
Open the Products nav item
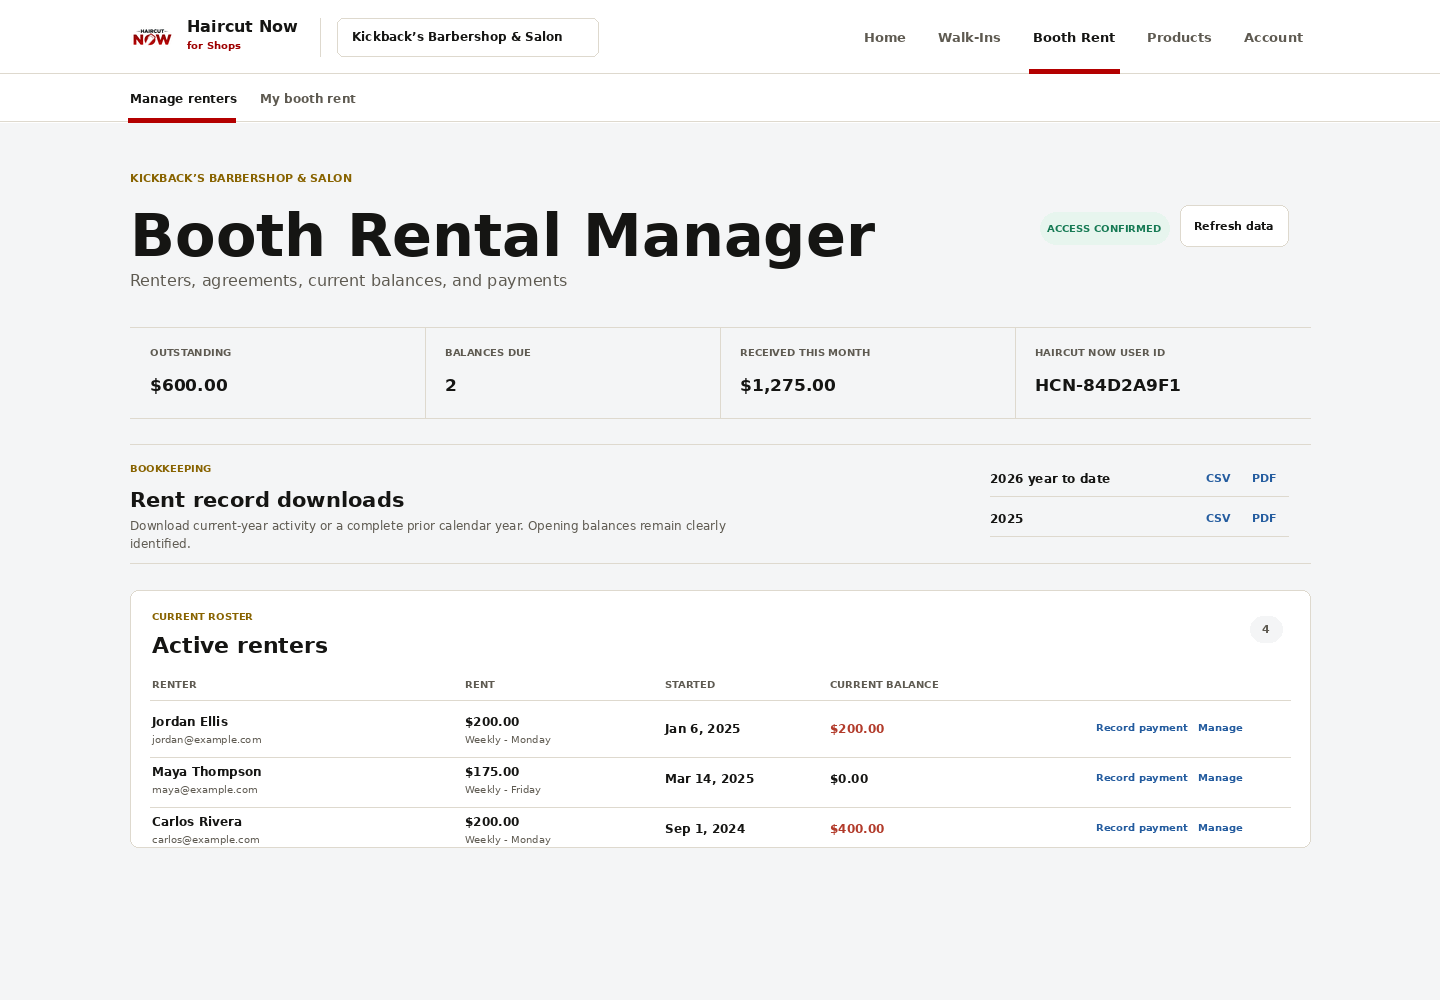[x=1179, y=37]
